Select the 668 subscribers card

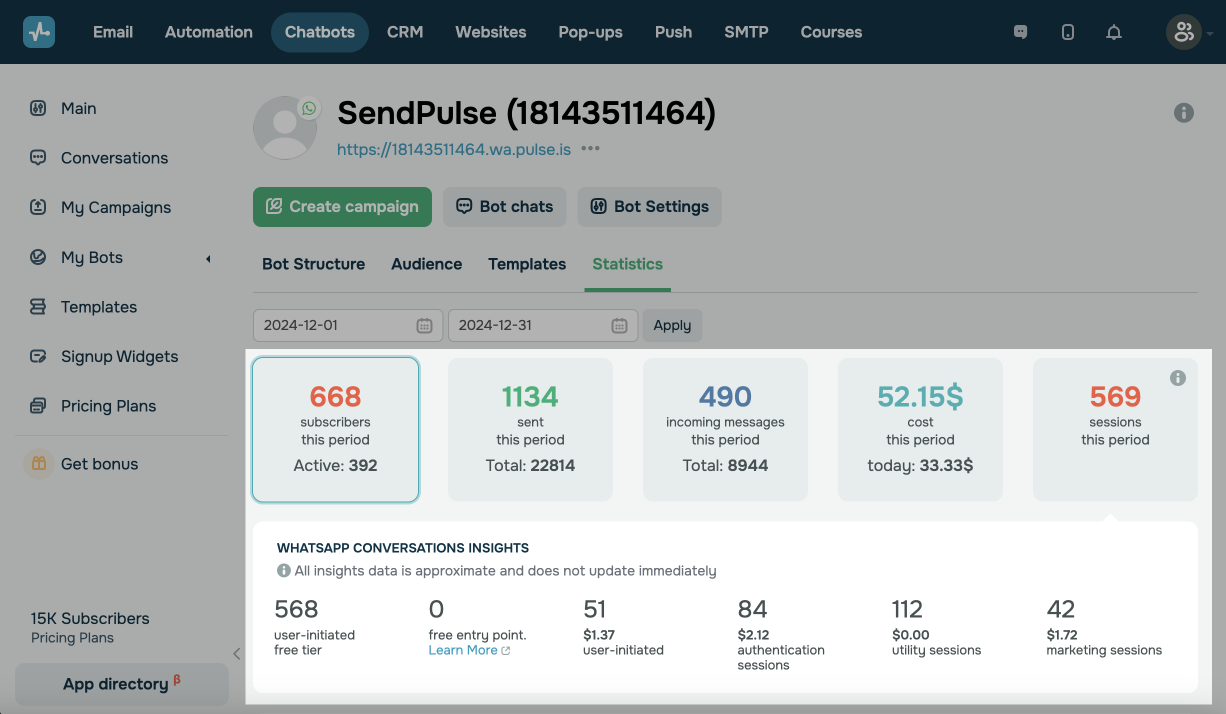[x=335, y=429]
